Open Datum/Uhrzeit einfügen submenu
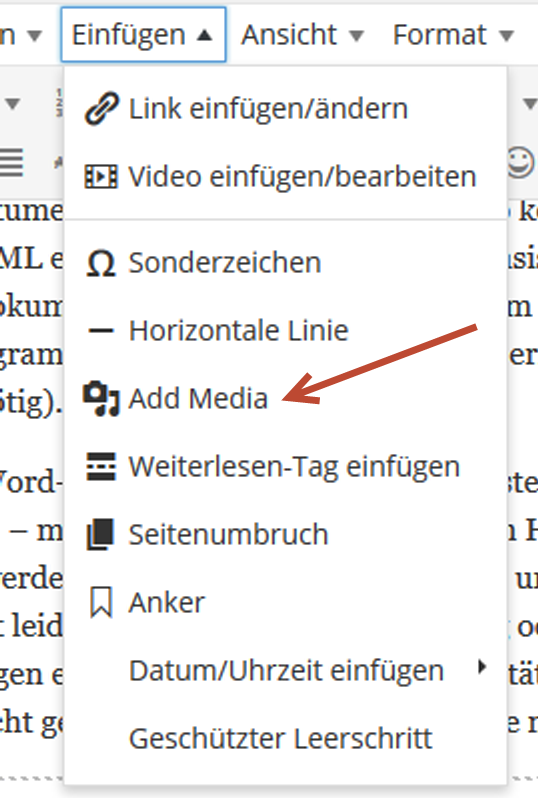Viewport: 538px width, 798px height. coord(285,670)
